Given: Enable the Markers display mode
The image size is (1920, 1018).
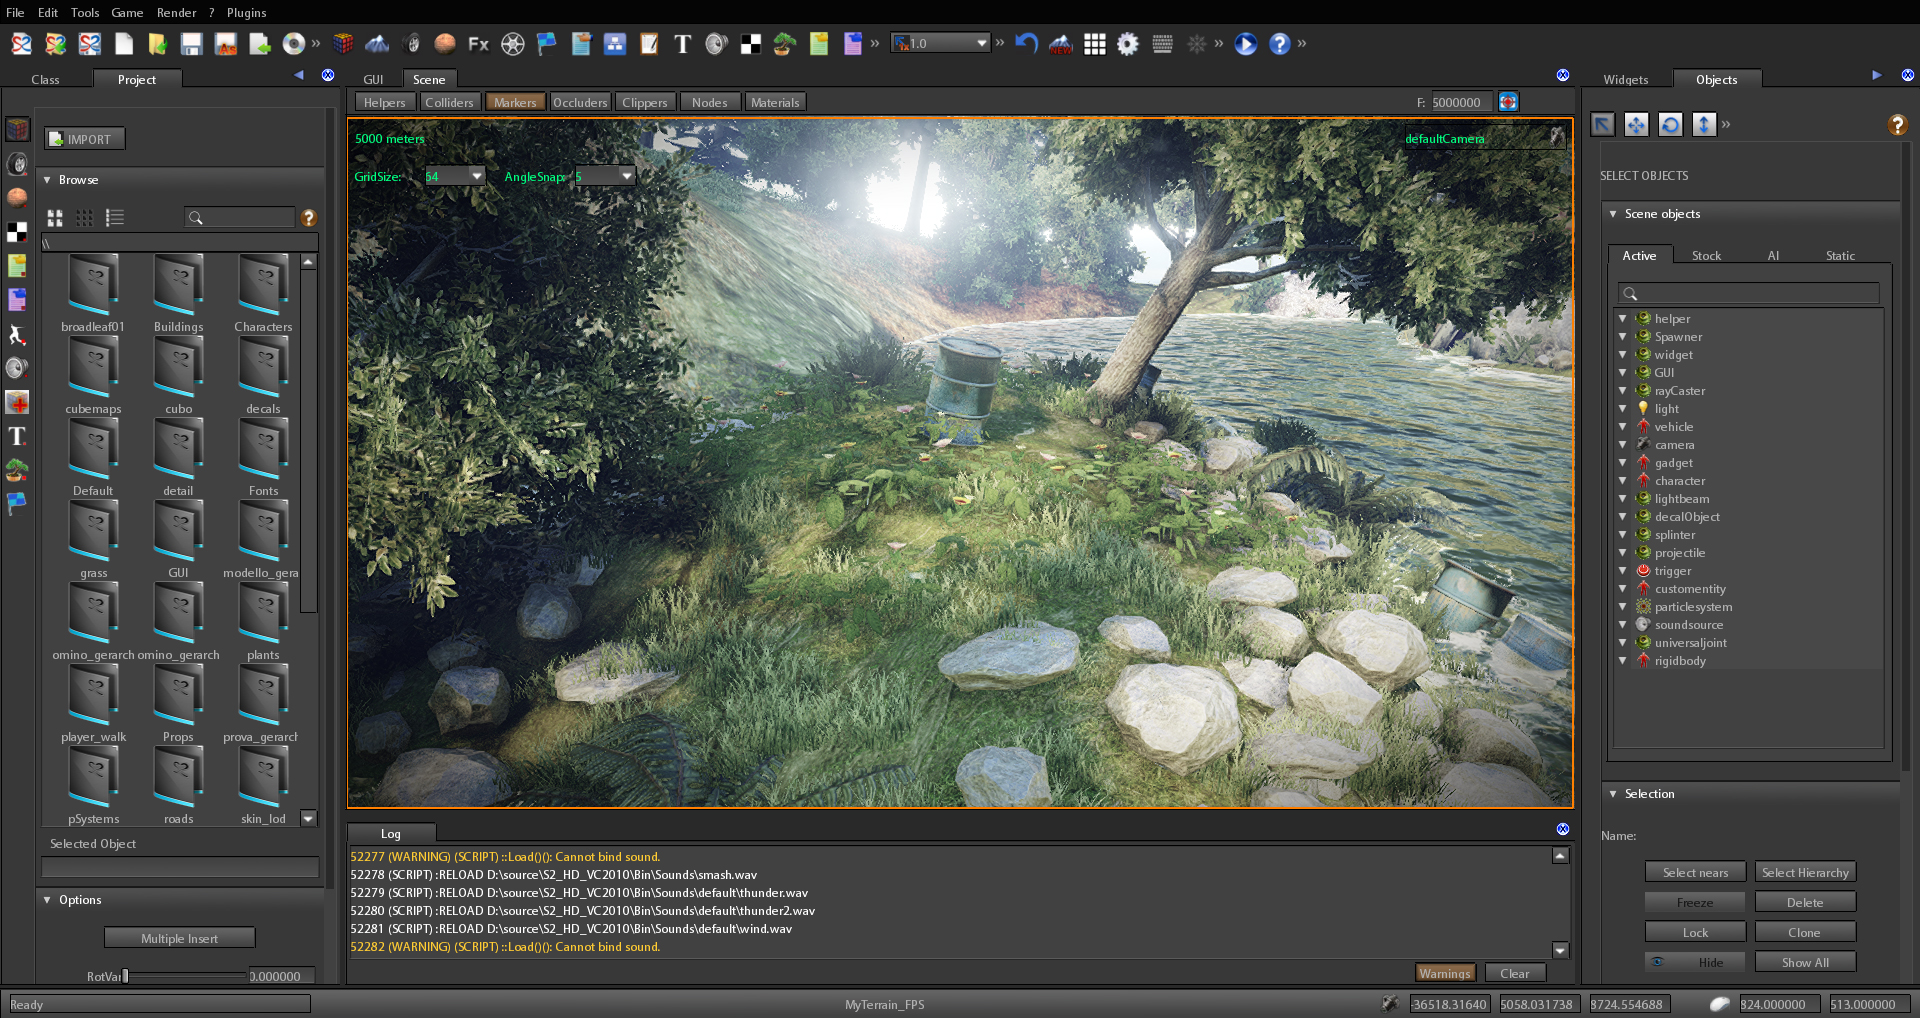Looking at the screenshot, I should (514, 101).
